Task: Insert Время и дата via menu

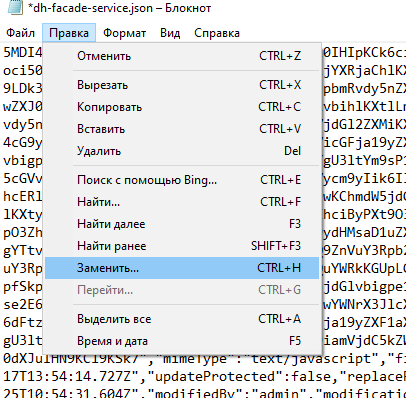Action: tap(182, 341)
